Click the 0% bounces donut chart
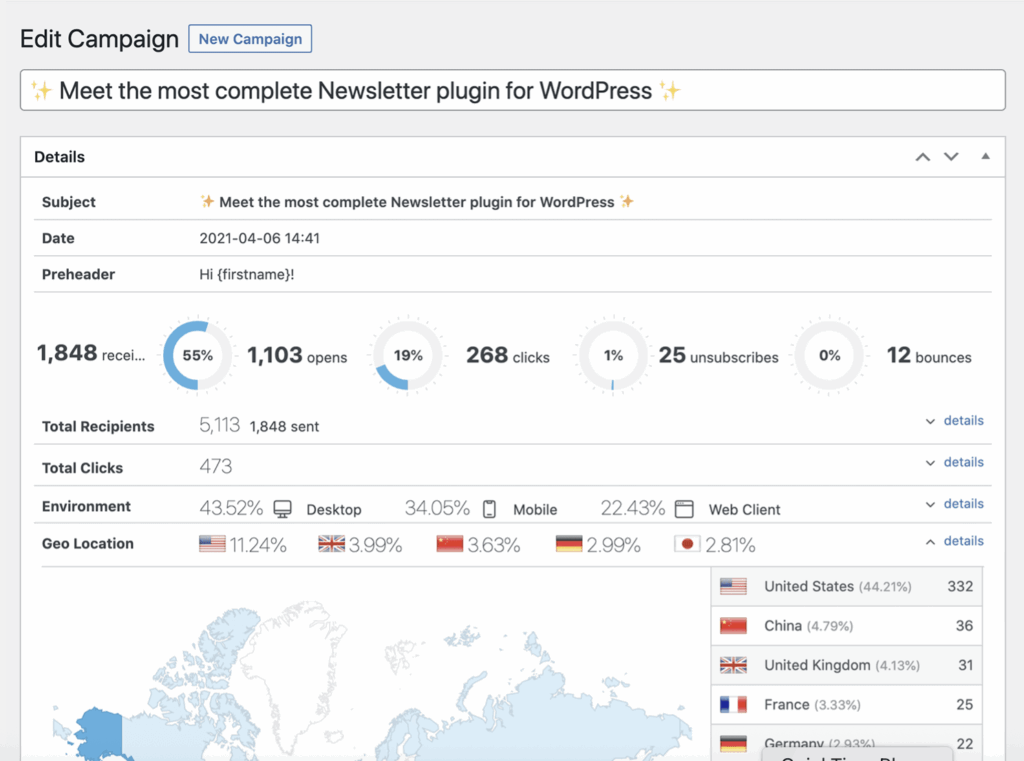The width and height of the screenshot is (1024, 761). [829, 355]
